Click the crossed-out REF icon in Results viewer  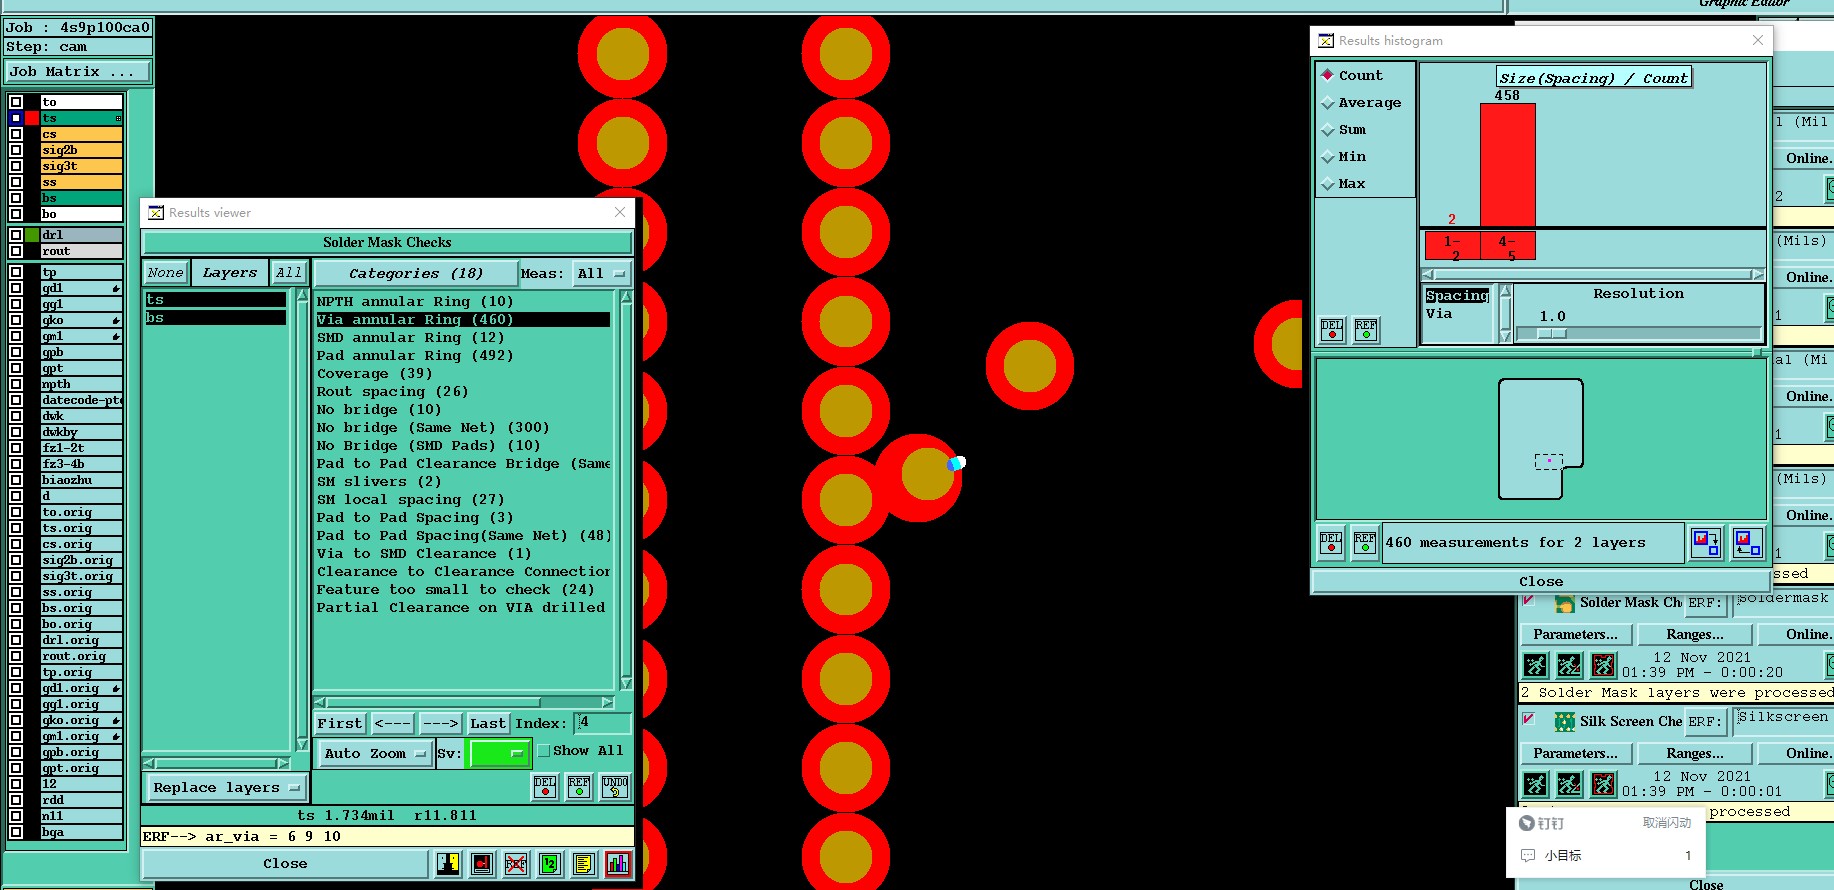[516, 863]
